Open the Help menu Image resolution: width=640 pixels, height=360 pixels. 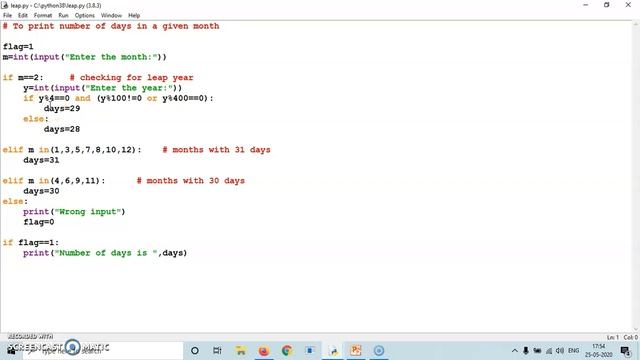tap(134, 16)
